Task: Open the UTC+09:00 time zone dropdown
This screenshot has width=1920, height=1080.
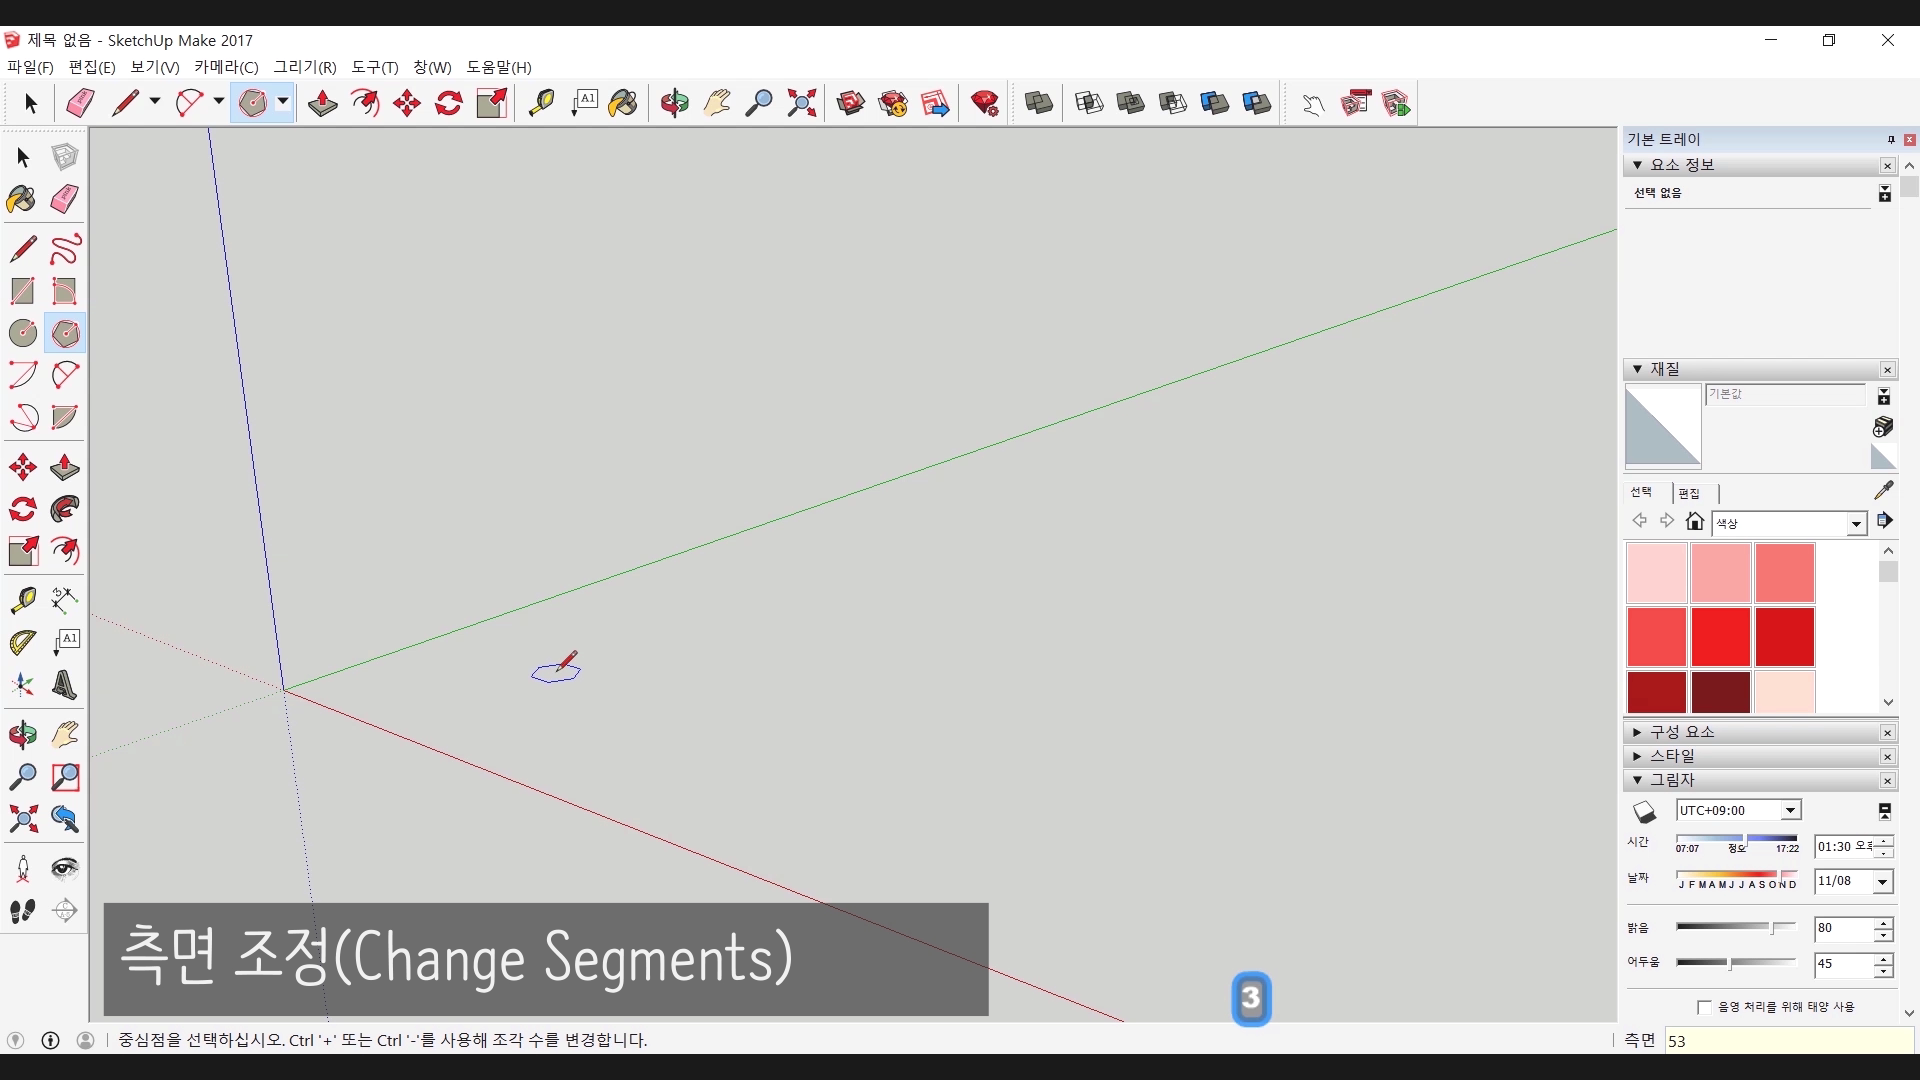Action: point(1790,811)
